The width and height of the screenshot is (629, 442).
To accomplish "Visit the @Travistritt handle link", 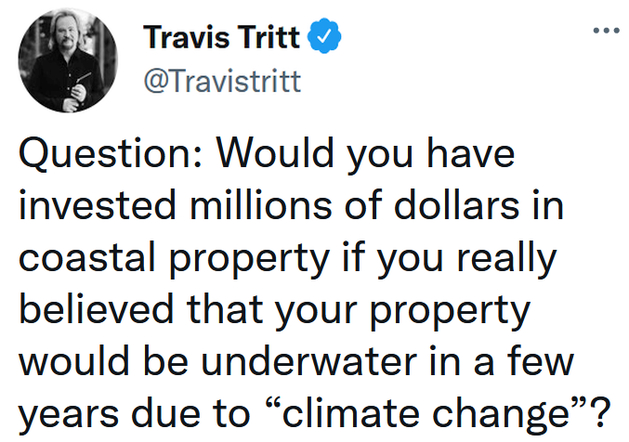I will point(222,81).
